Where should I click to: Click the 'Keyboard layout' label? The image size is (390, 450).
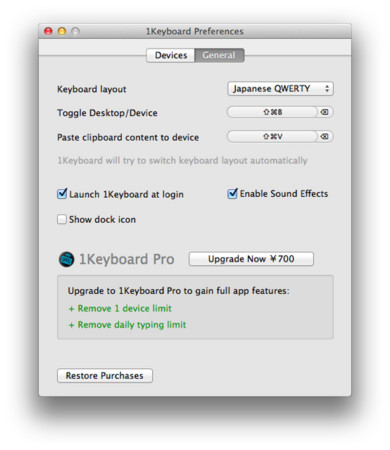tap(92, 89)
